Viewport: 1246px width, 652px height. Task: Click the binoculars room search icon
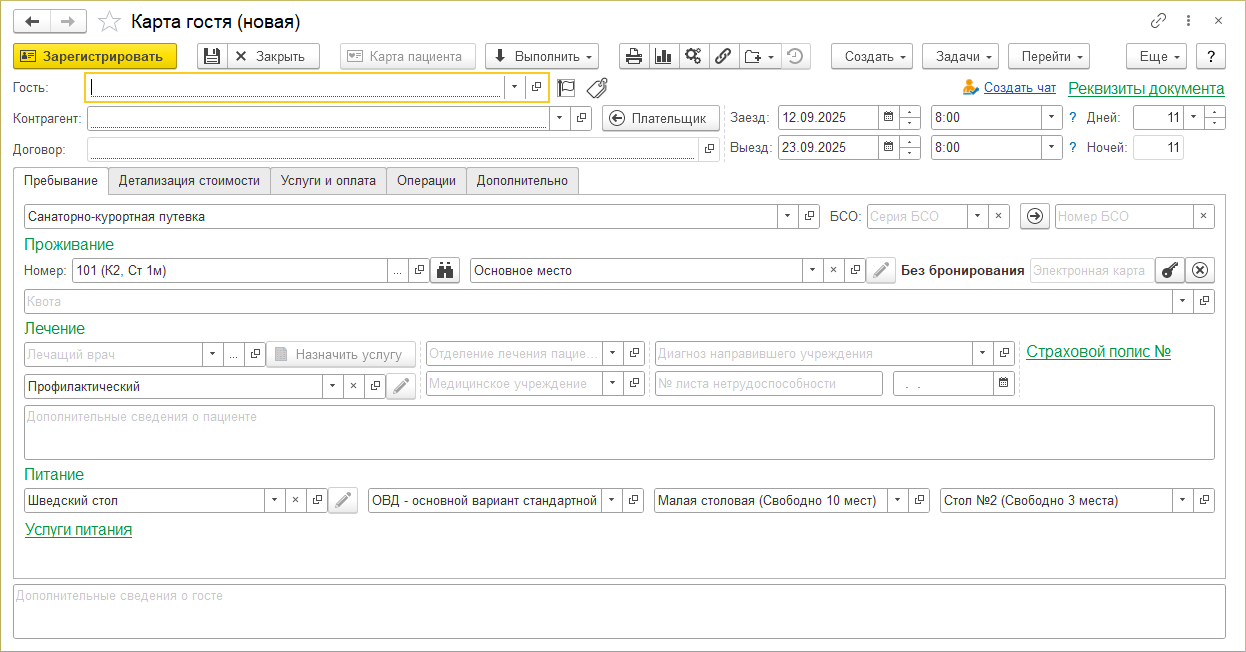(445, 270)
